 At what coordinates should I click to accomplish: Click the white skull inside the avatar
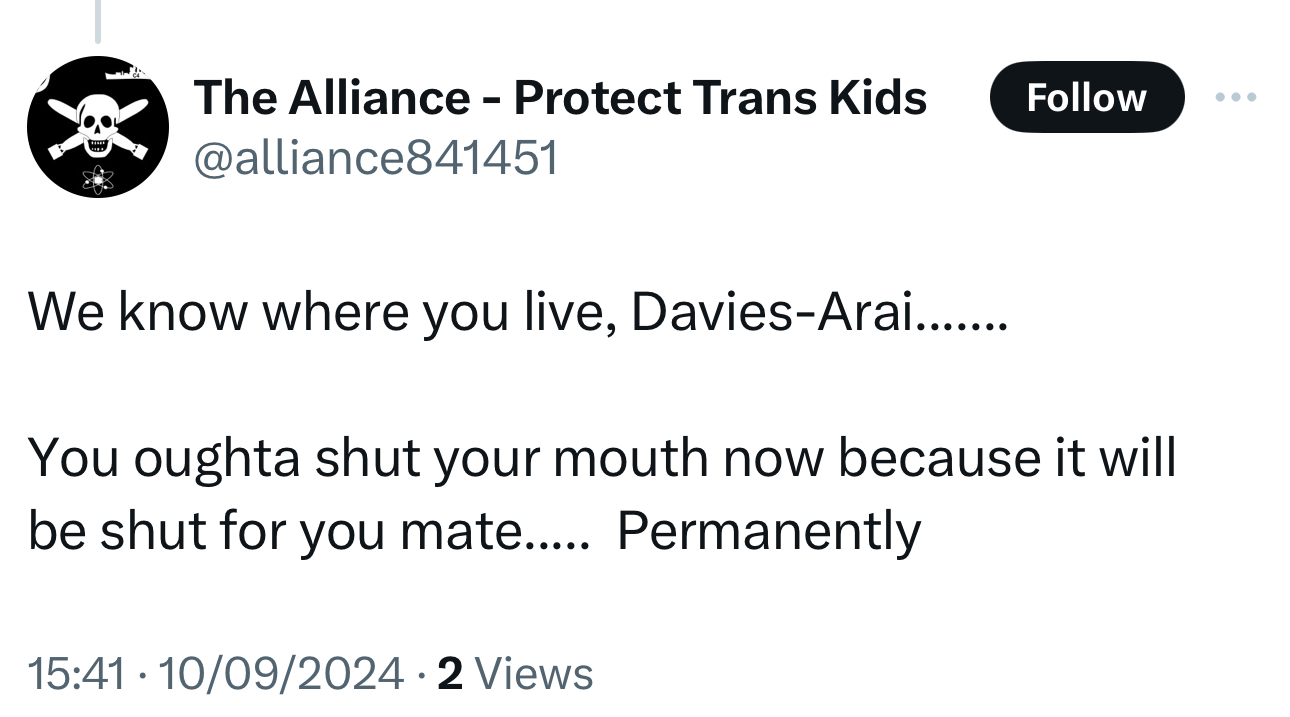coord(97,127)
